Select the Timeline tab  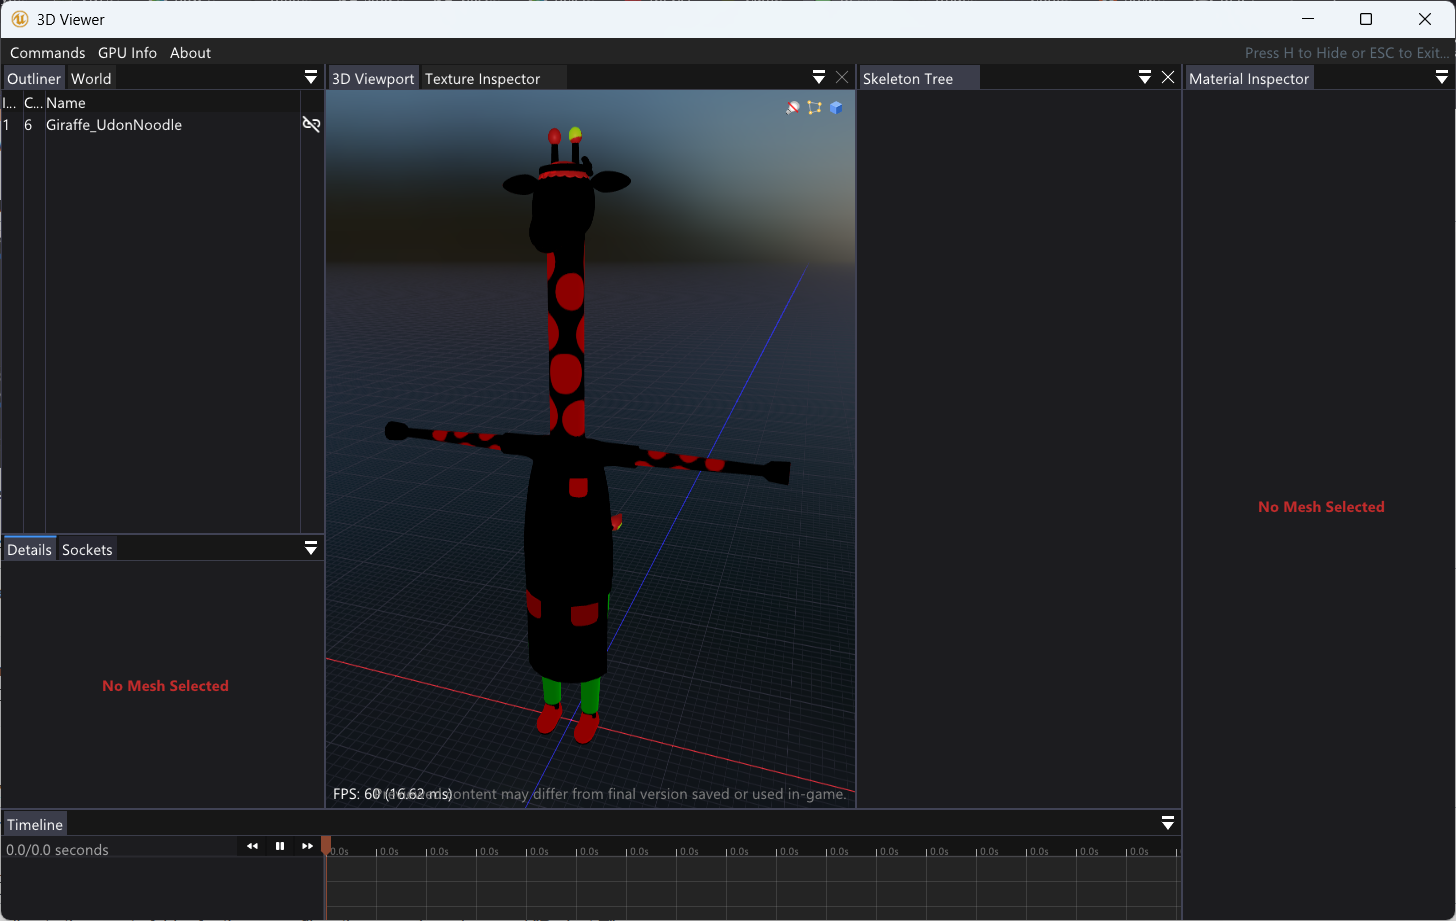(x=35, y=825)
